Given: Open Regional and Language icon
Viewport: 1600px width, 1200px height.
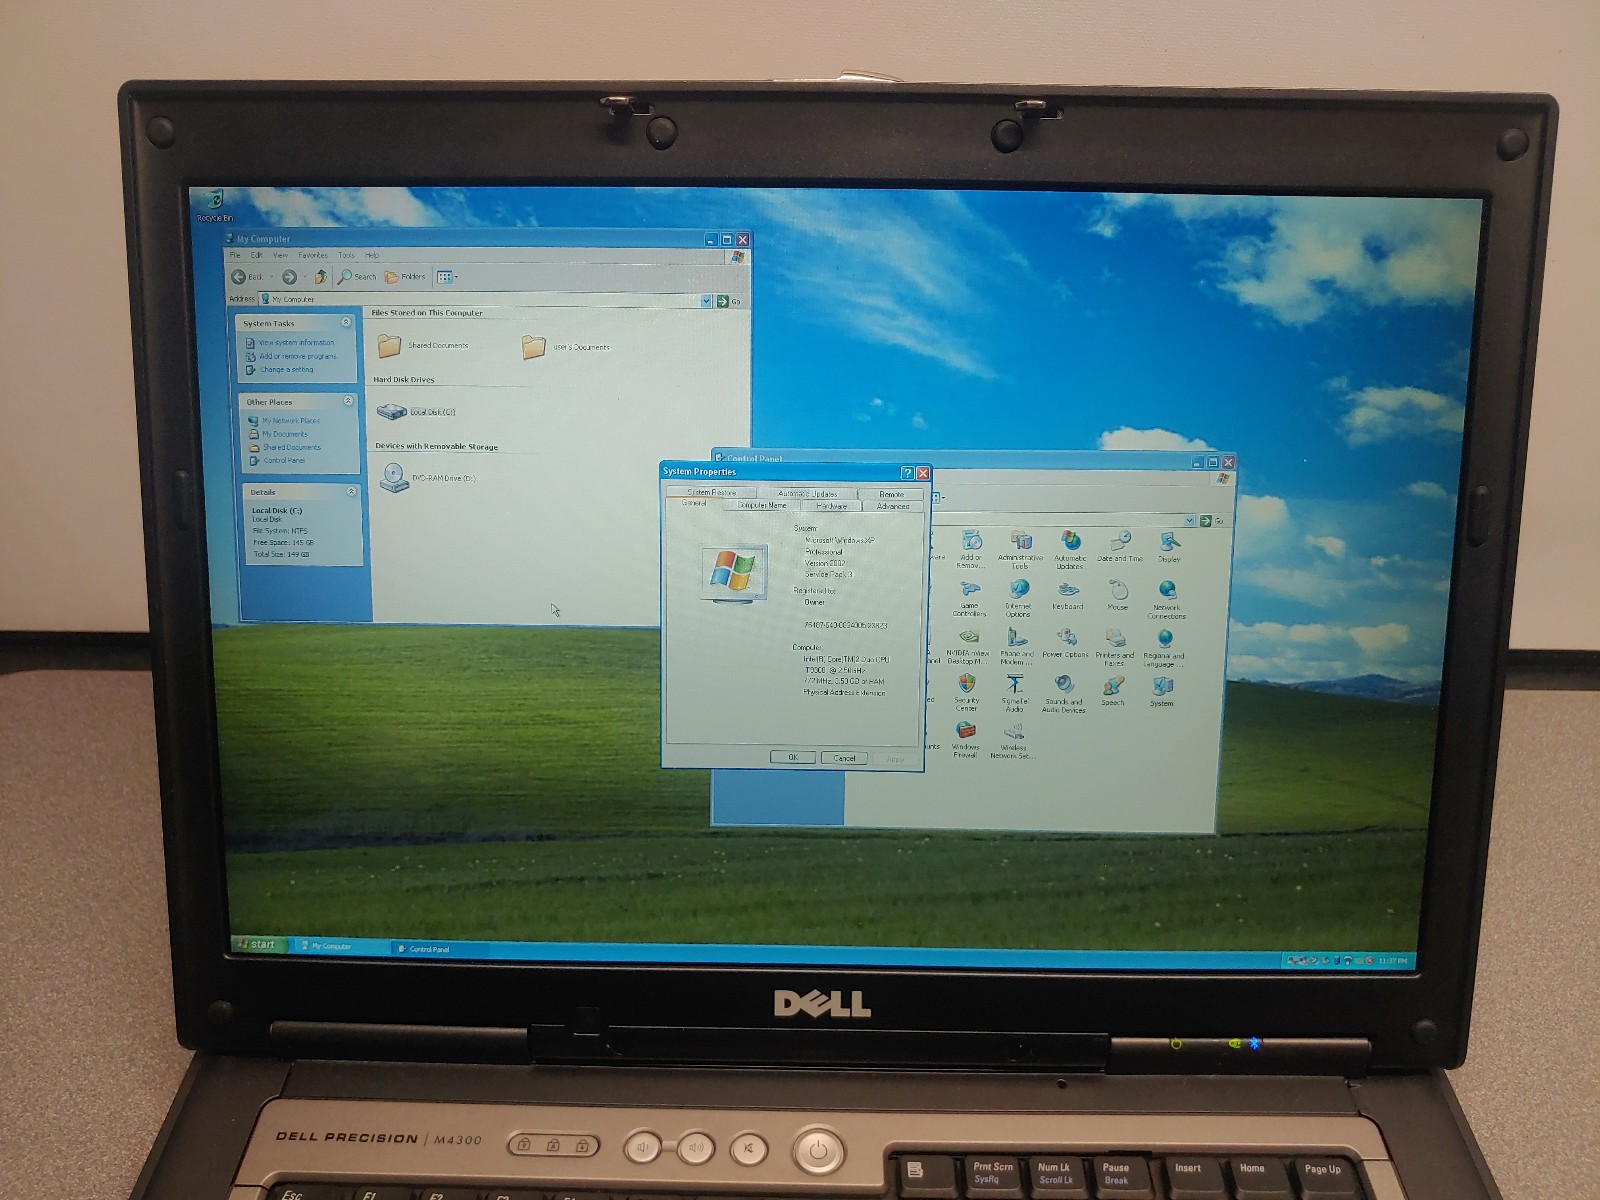Looking at the screenshot, I should pos(1163,648).
